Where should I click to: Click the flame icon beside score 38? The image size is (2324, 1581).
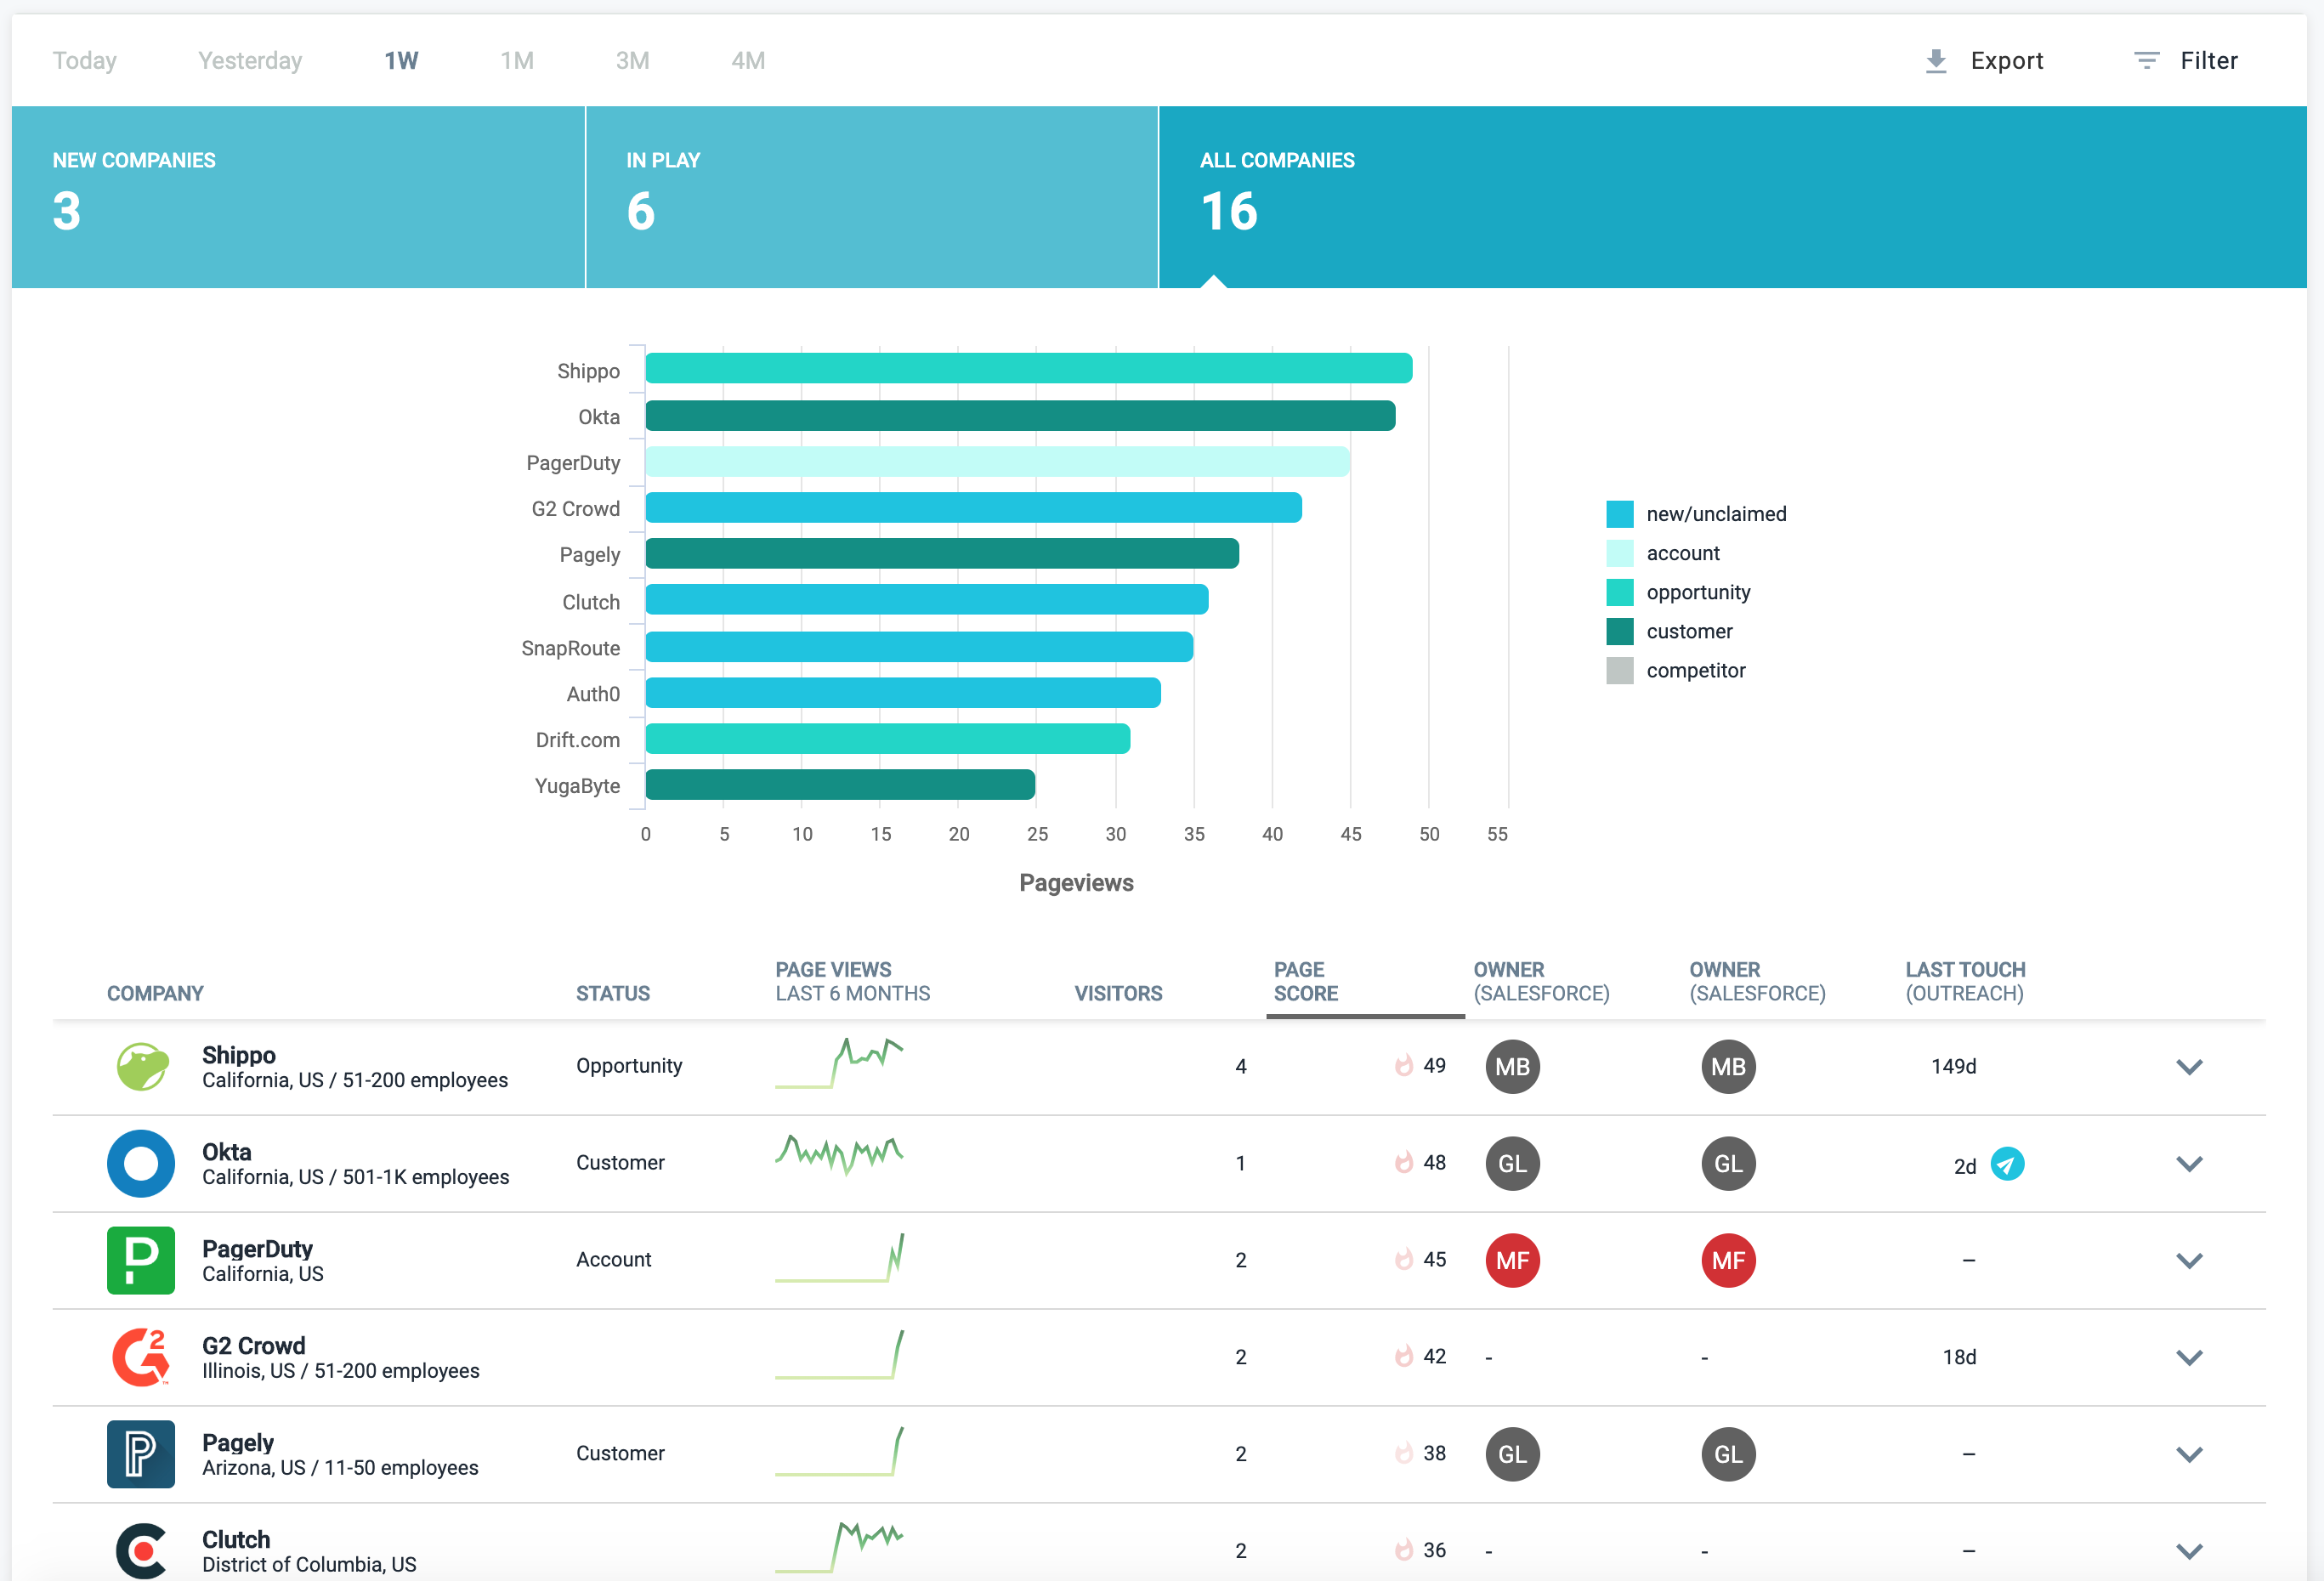point(1404,1454)
